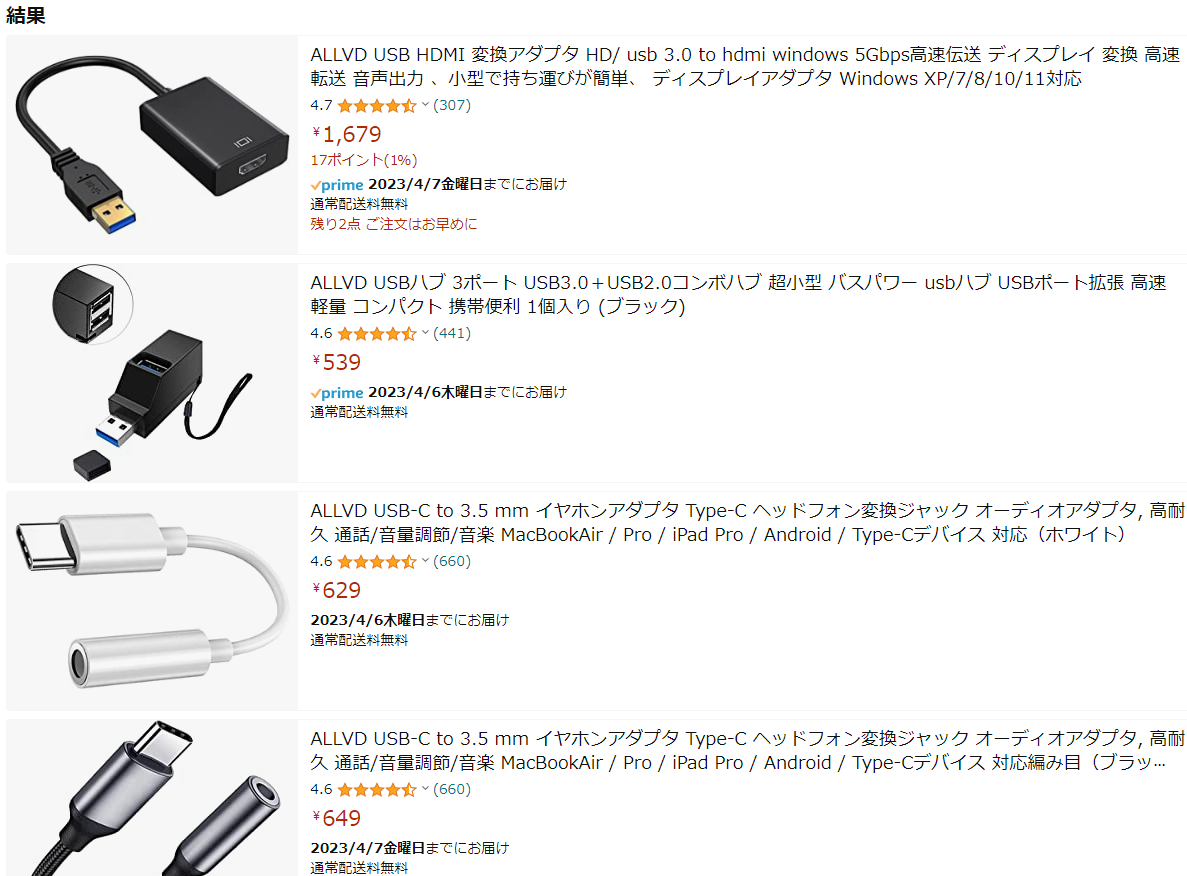Open the ALLVD USB HDMI adapter title link

[x=745, y=67]
